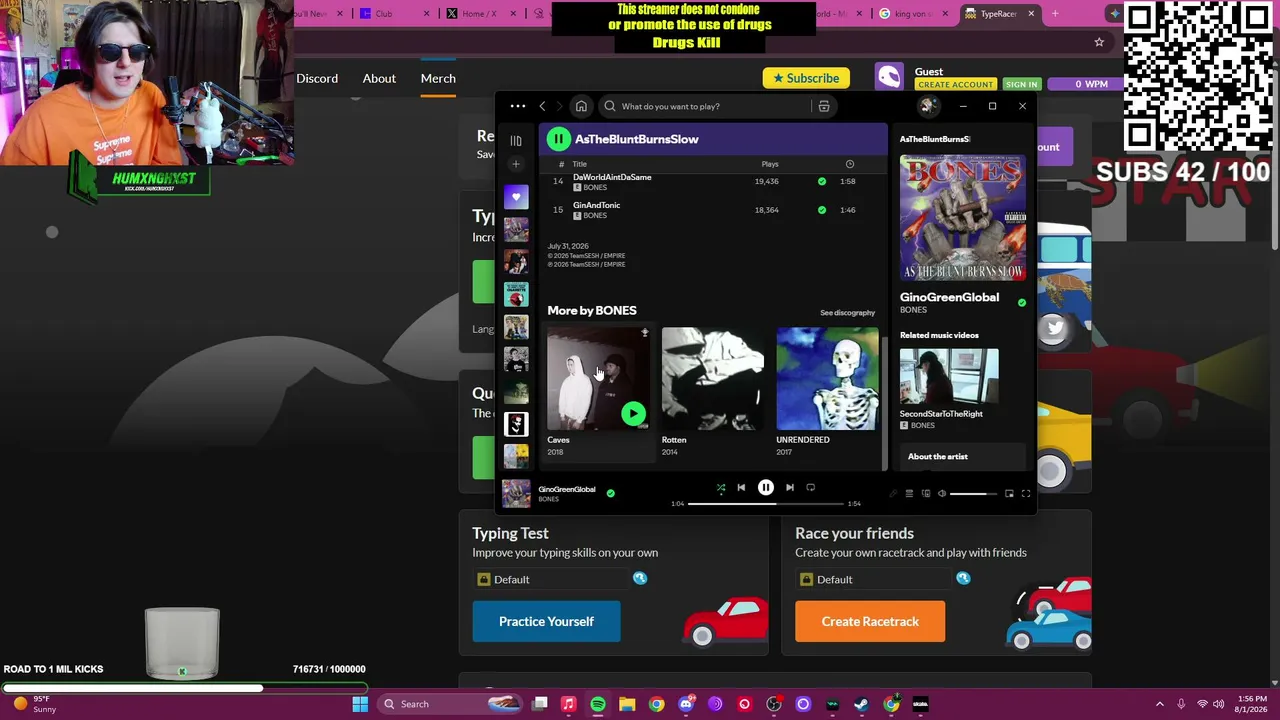Viewport: 1280px width, 720px height.
Task: Click the Windows taskbar Search box
Action: 448,704
